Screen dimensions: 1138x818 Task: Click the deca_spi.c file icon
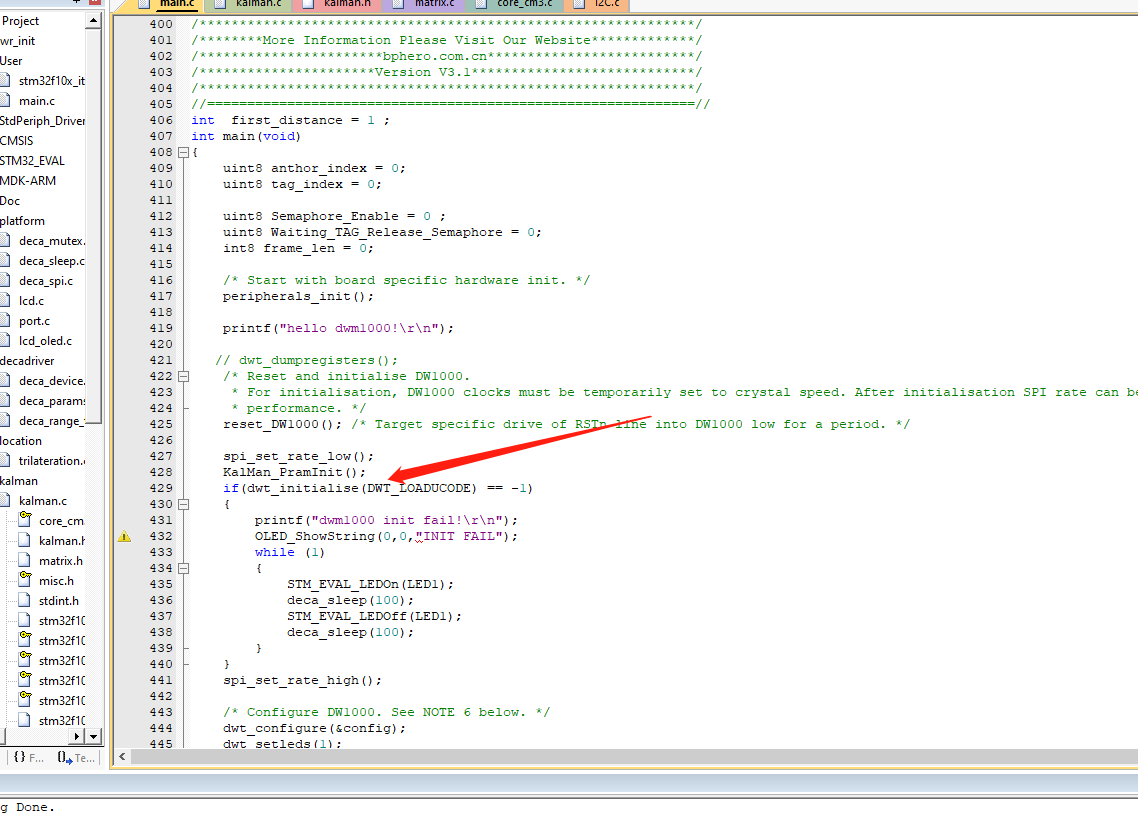6,280
